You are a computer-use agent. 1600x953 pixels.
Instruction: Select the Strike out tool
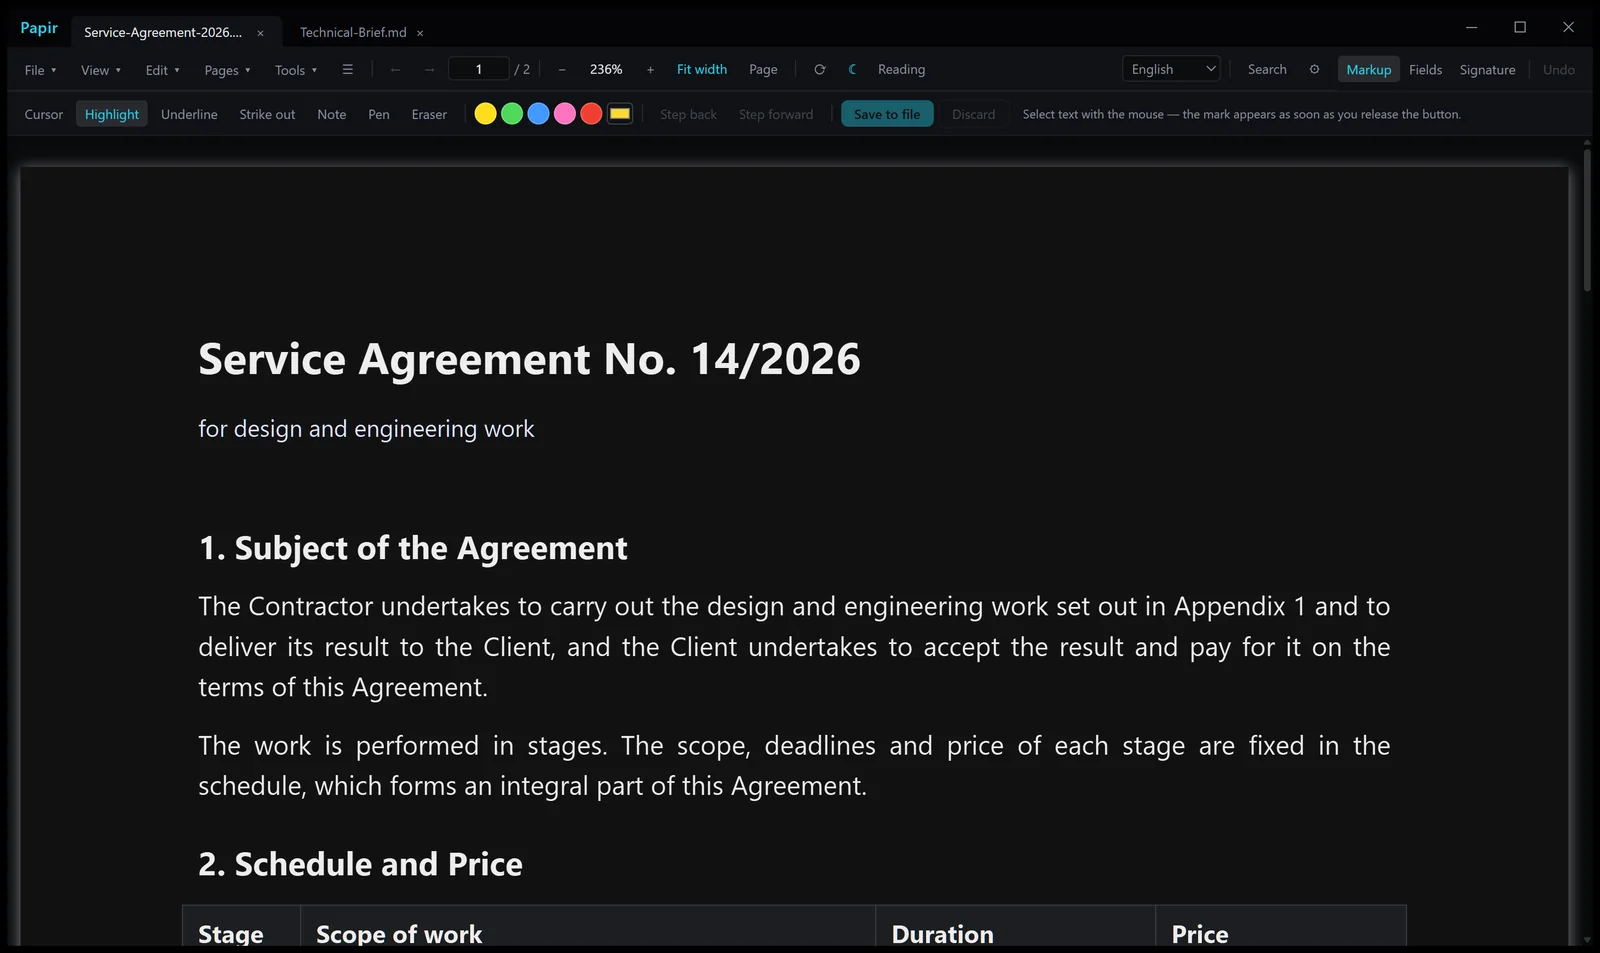click(x=267, y=115)
